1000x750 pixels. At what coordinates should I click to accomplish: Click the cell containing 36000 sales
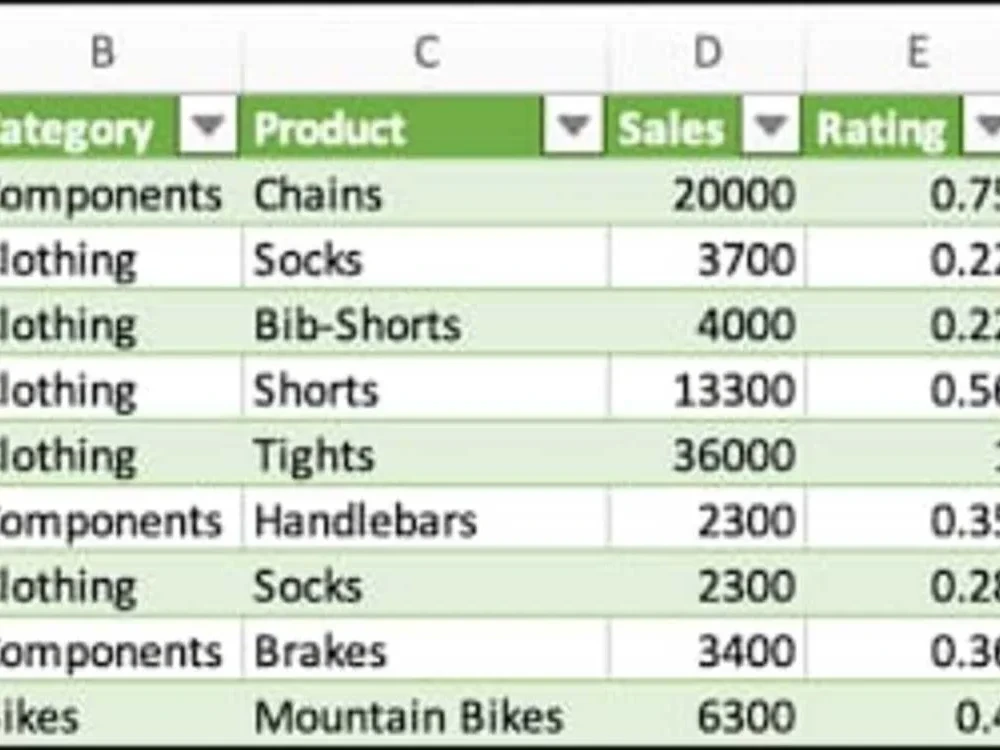[700, 455]
